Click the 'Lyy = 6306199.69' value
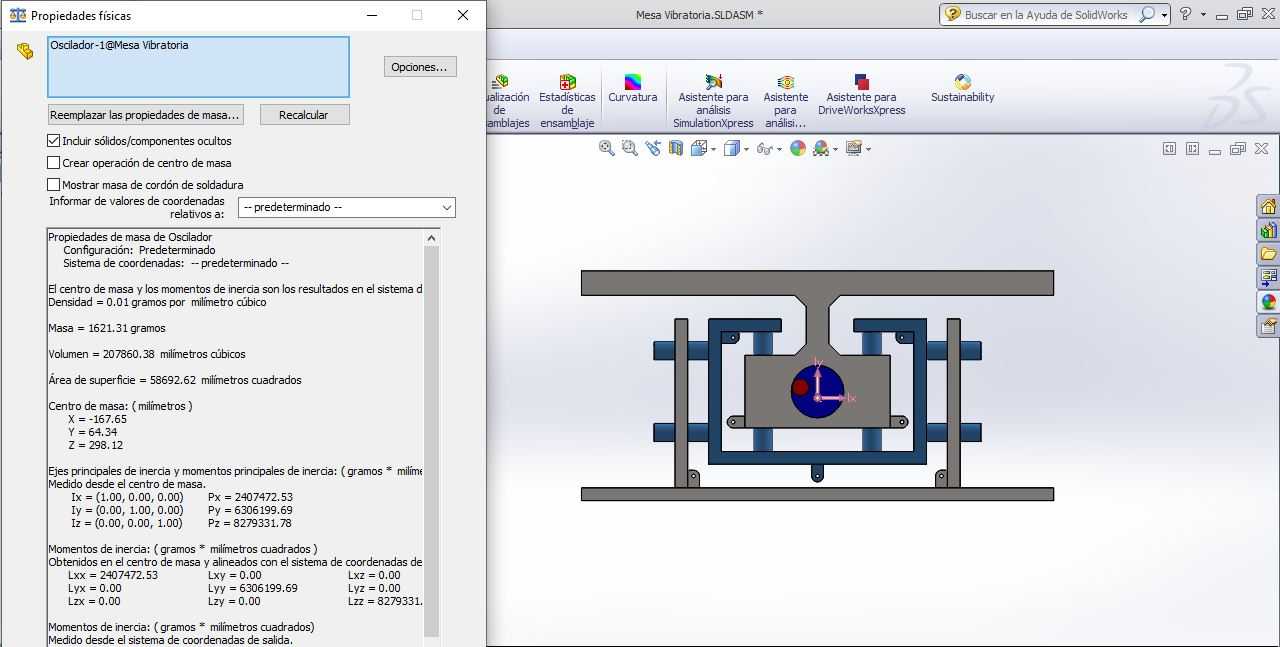 (x=253, y=588)
